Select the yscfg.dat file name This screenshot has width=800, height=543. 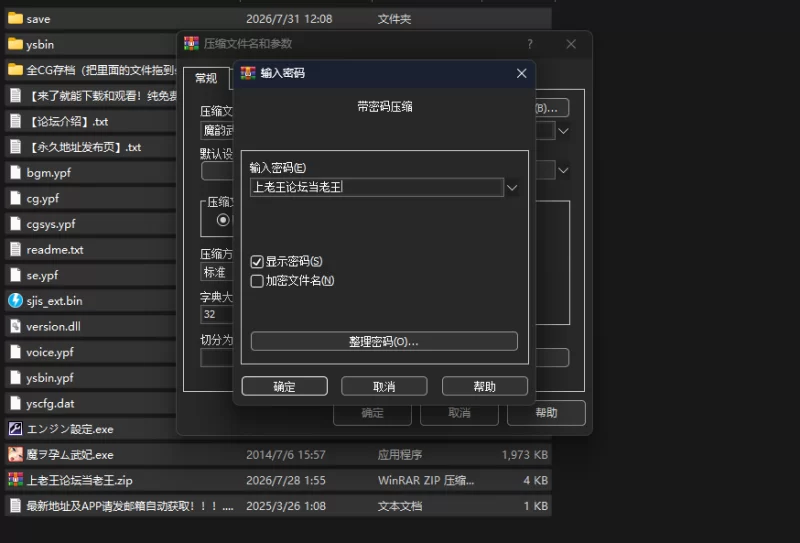51,404
